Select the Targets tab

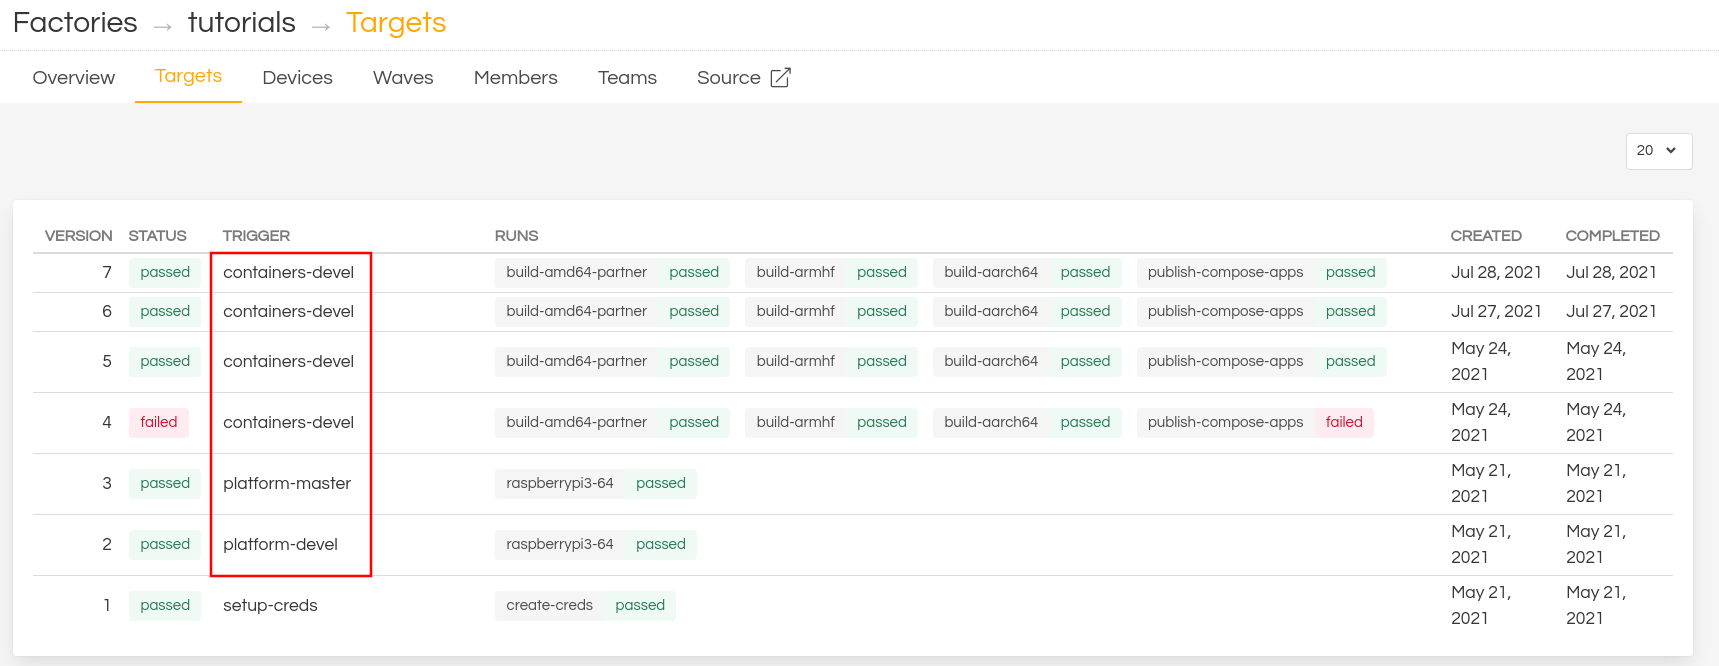point(188,76)
